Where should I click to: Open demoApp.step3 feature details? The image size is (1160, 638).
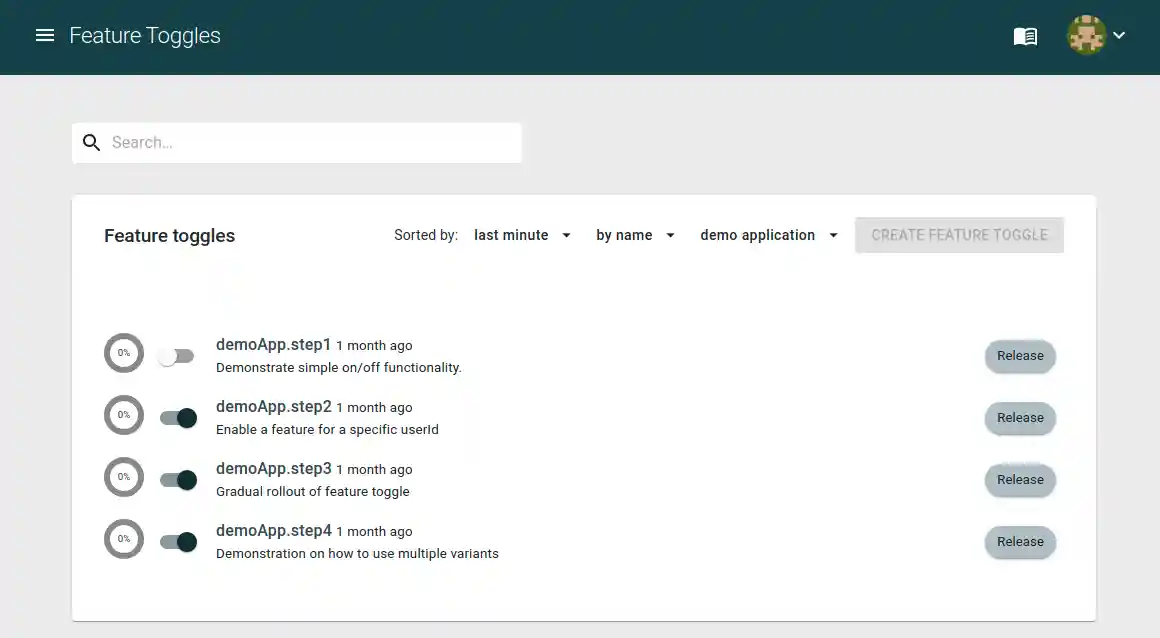pos(273,468)
